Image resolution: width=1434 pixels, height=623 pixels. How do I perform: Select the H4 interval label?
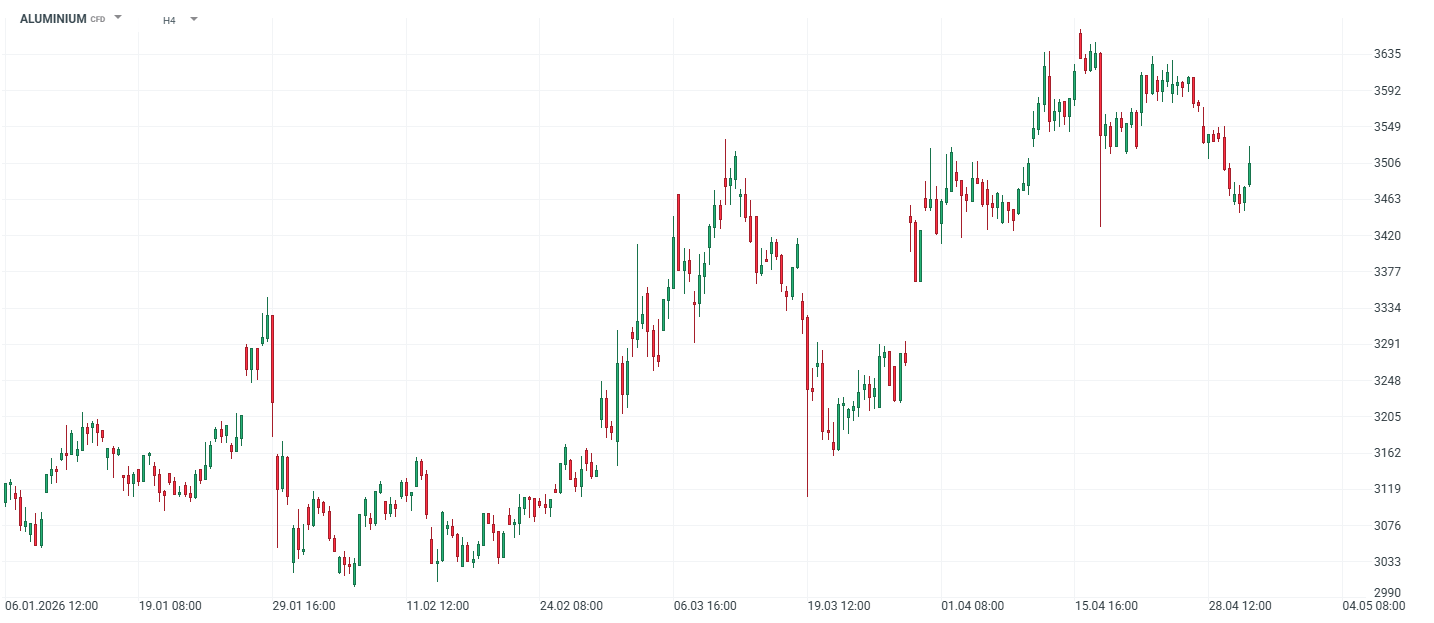(169, 20)
